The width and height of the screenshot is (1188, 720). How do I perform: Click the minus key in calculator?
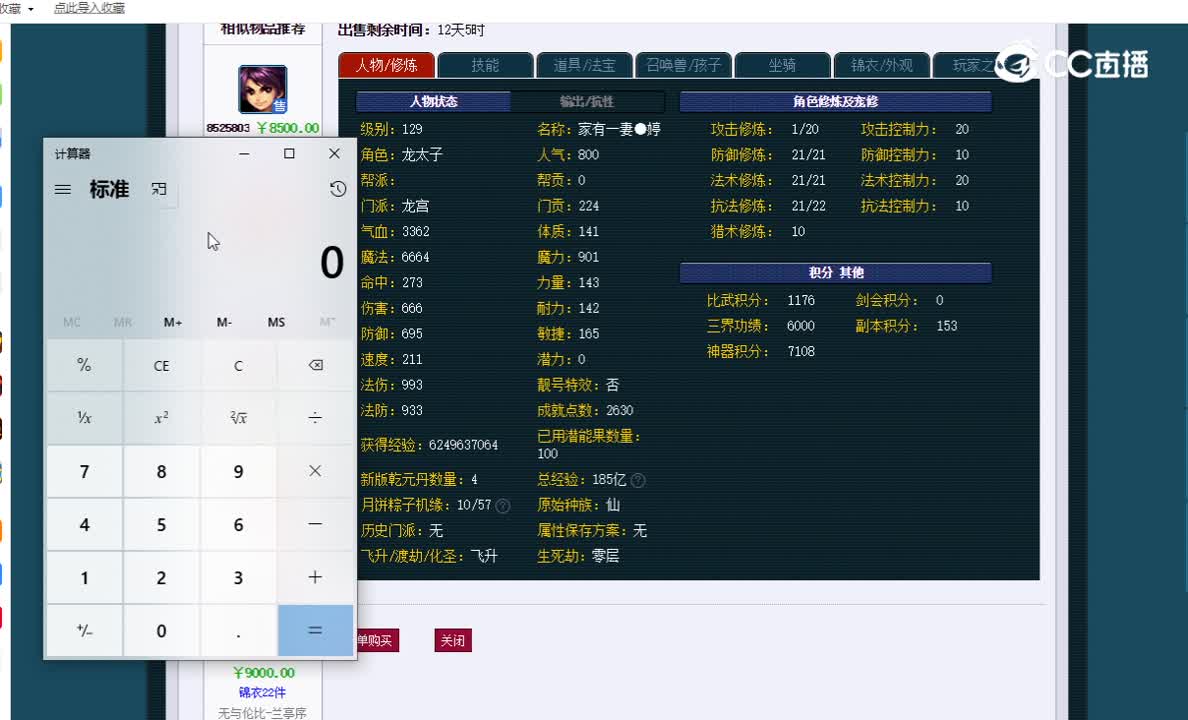tap(315, 524)
